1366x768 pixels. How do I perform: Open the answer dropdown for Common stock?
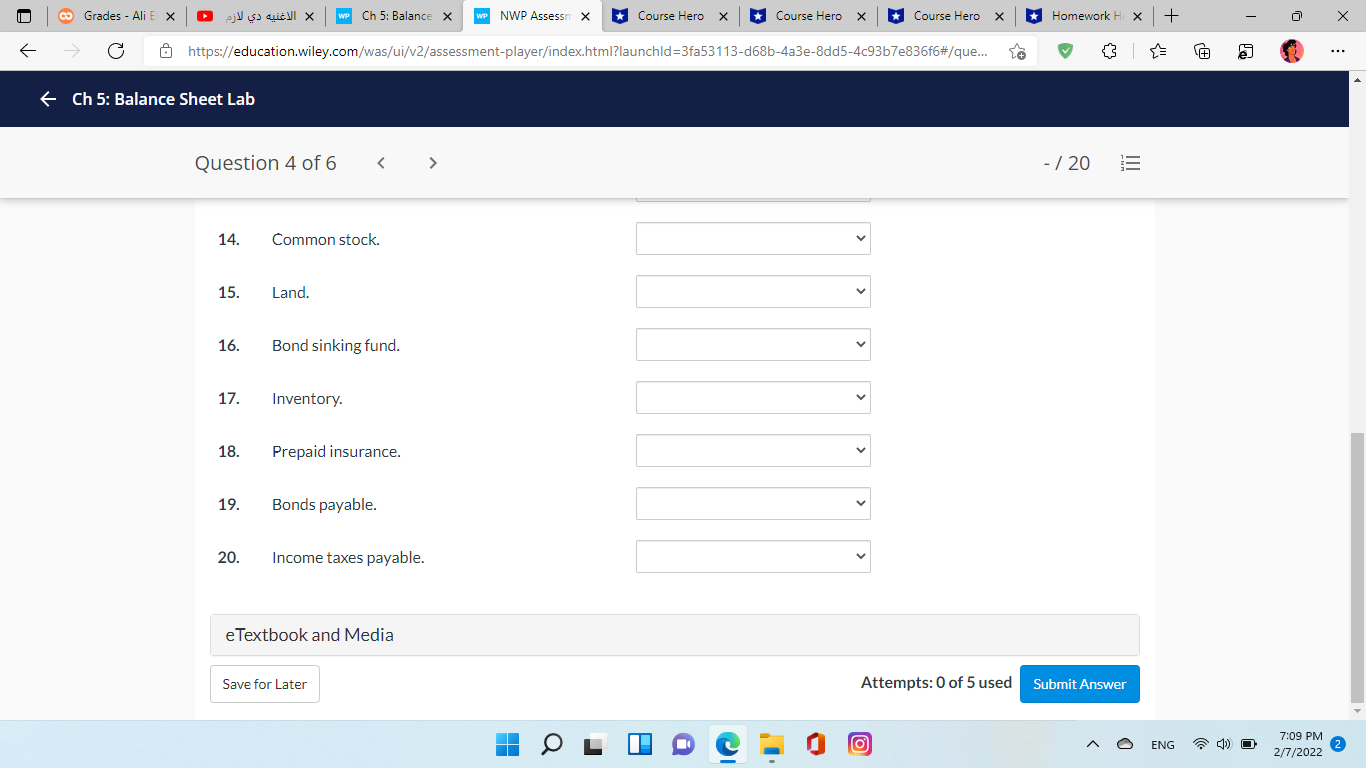click(753, 238)
